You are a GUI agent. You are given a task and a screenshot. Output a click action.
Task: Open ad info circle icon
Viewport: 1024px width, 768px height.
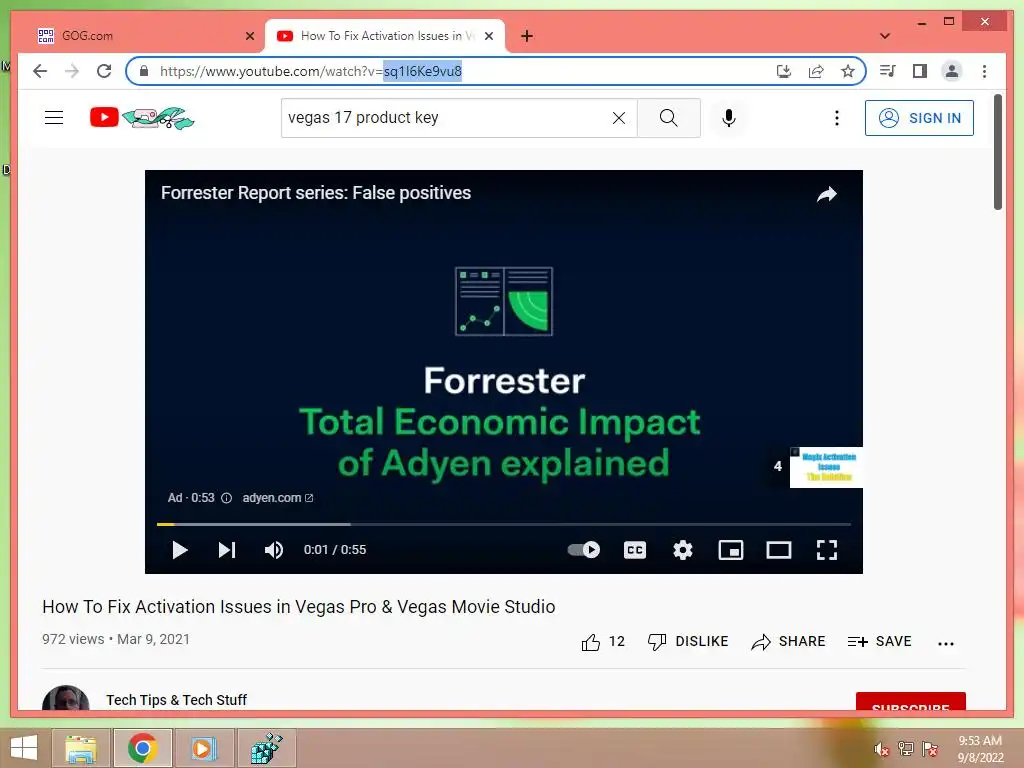pyautogui.click(x=227, y=498)
